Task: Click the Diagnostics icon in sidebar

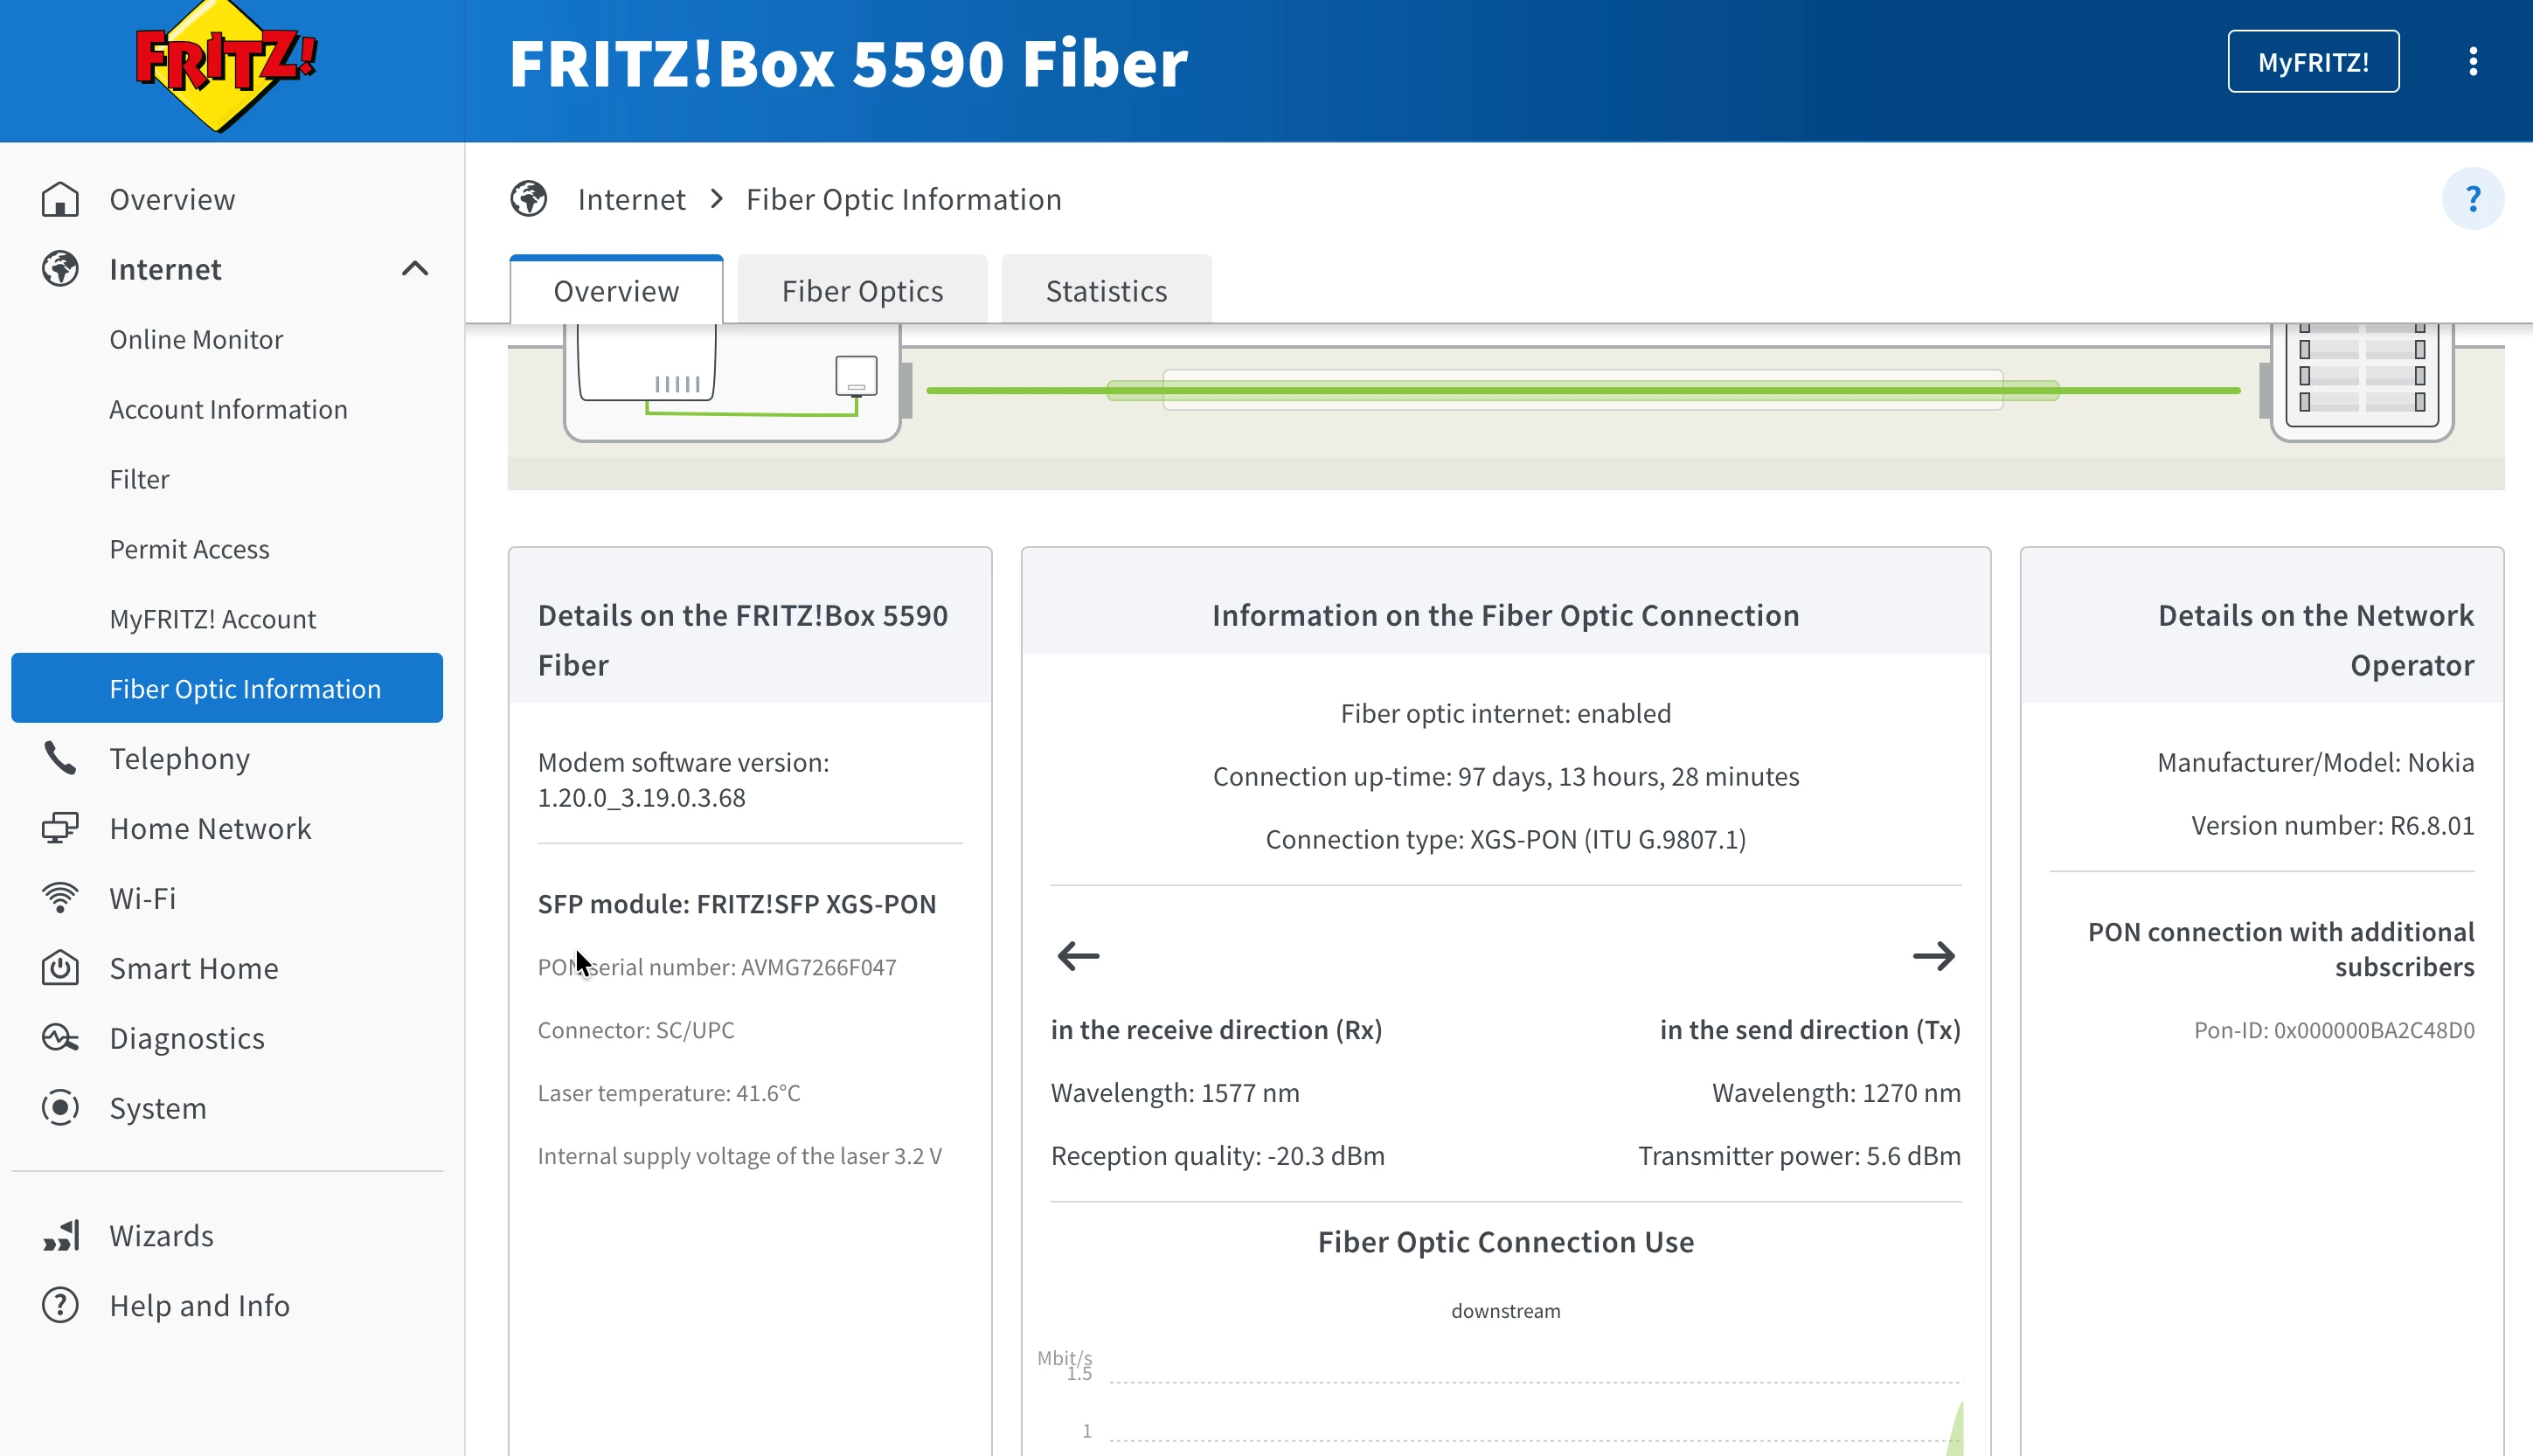Action: (60, 1038)
